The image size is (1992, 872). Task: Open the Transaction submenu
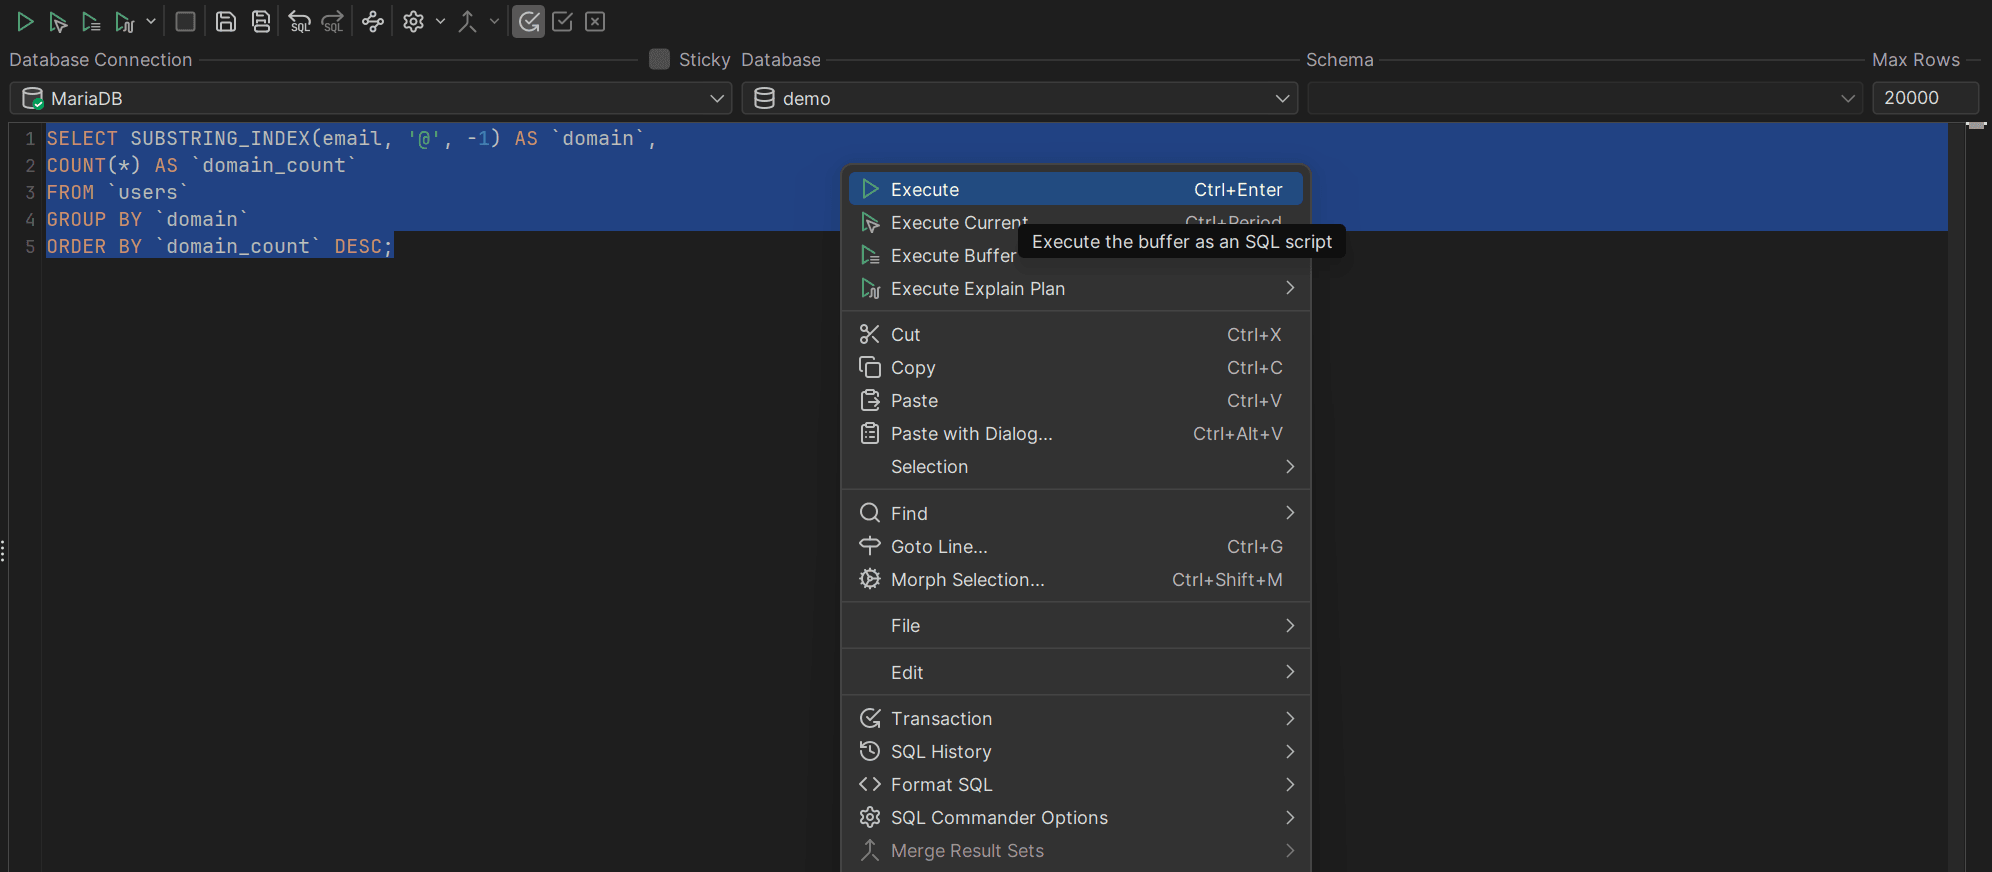(1076, 718)
